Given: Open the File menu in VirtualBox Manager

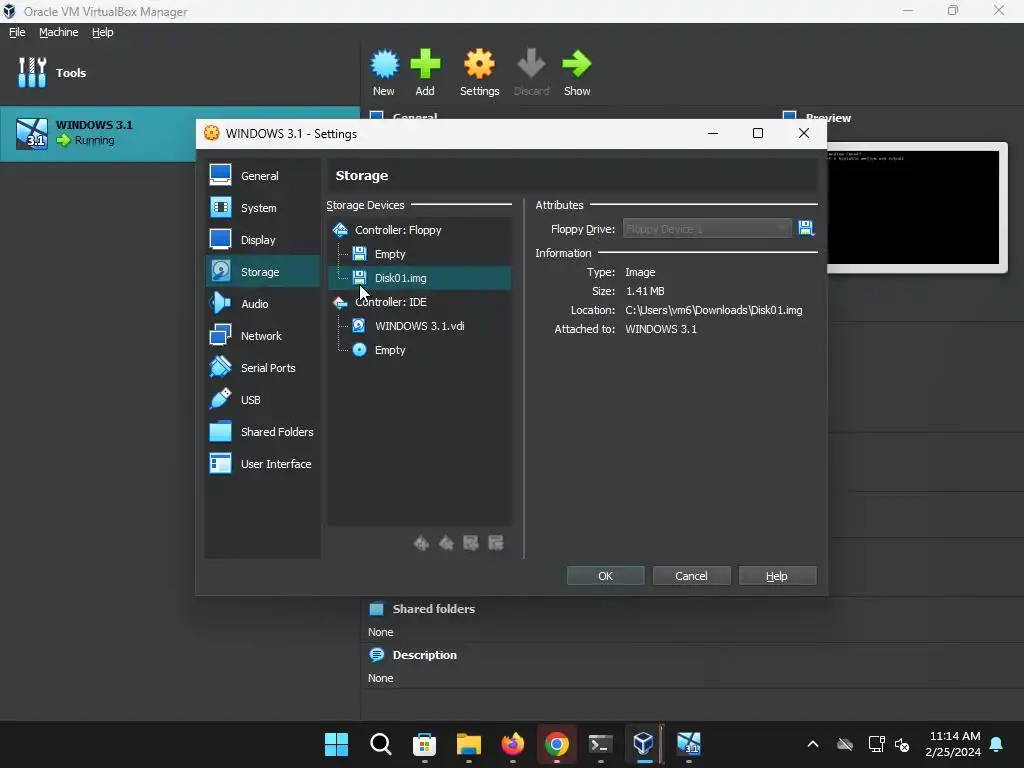Looking at the screenshot, I should pyautogui.click(x=17, y=32).
